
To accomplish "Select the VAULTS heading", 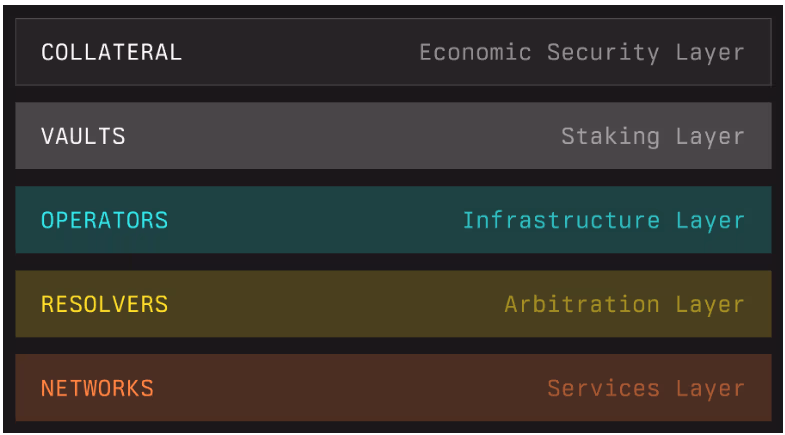I will pyautogui.click(x=83, y=136).
